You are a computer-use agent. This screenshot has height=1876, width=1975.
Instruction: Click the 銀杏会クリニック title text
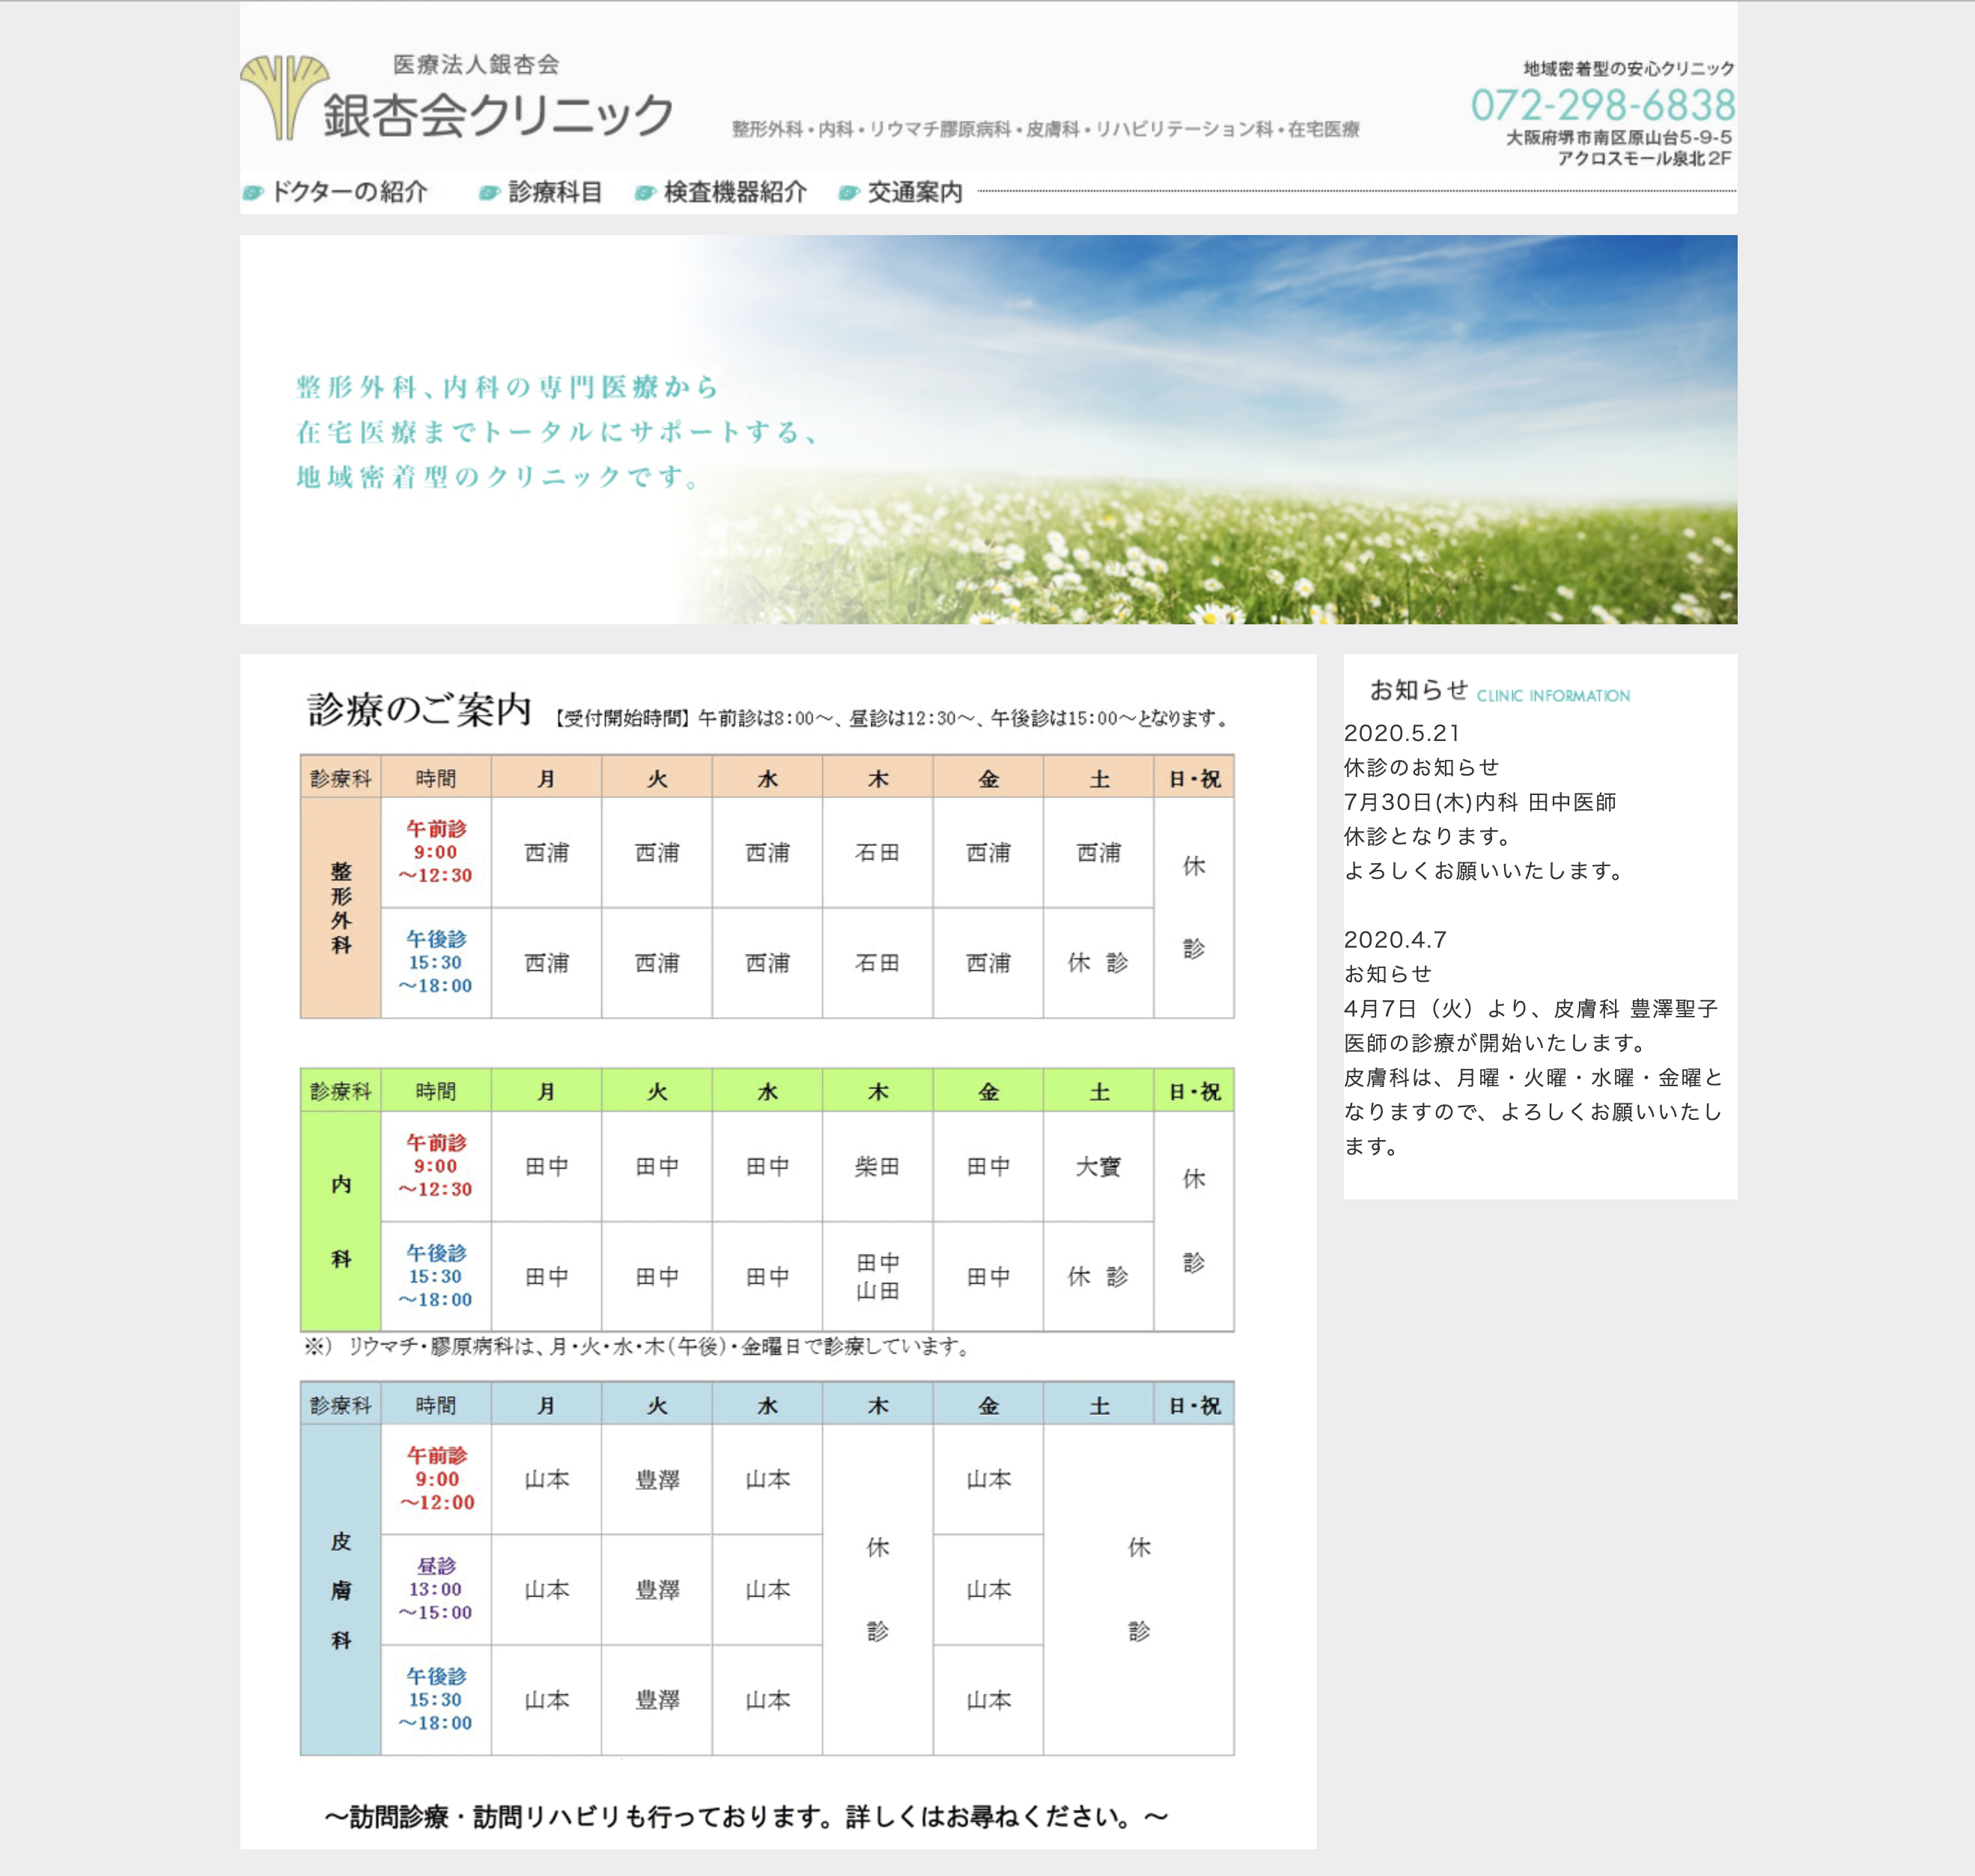498,115
